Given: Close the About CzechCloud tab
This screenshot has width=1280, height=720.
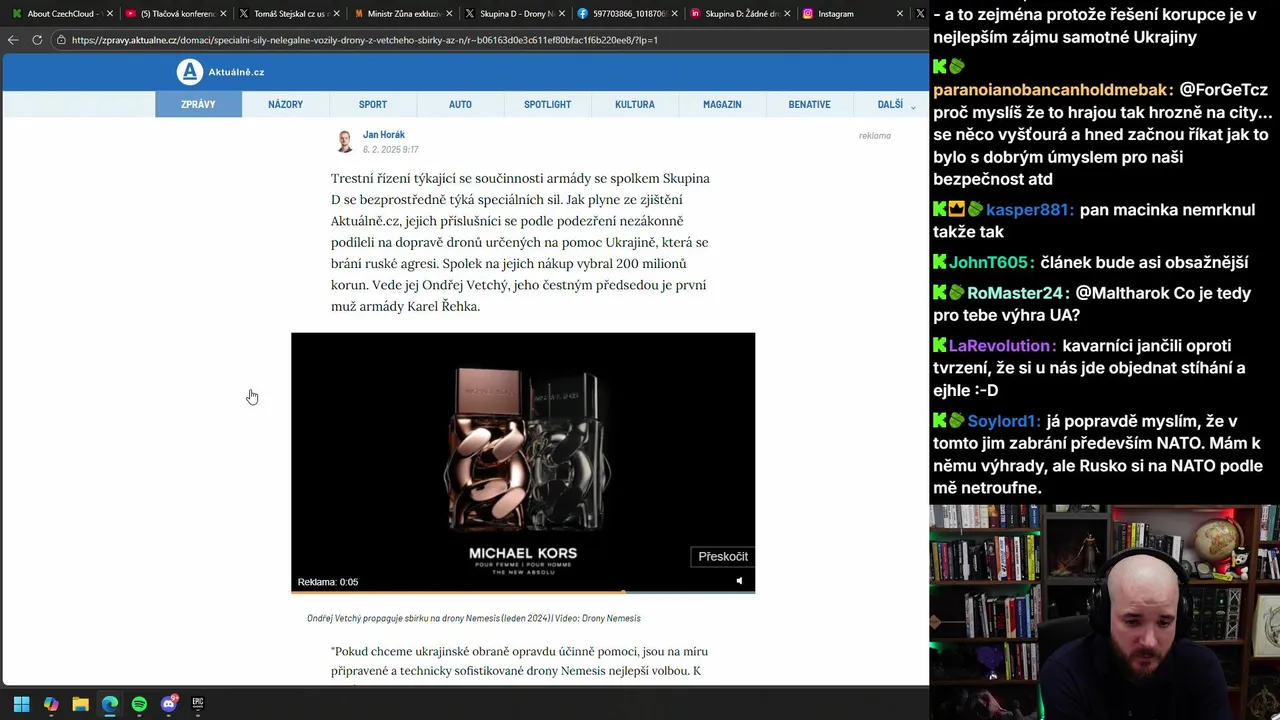Looking at the screenshot, I should pos(109,14).
